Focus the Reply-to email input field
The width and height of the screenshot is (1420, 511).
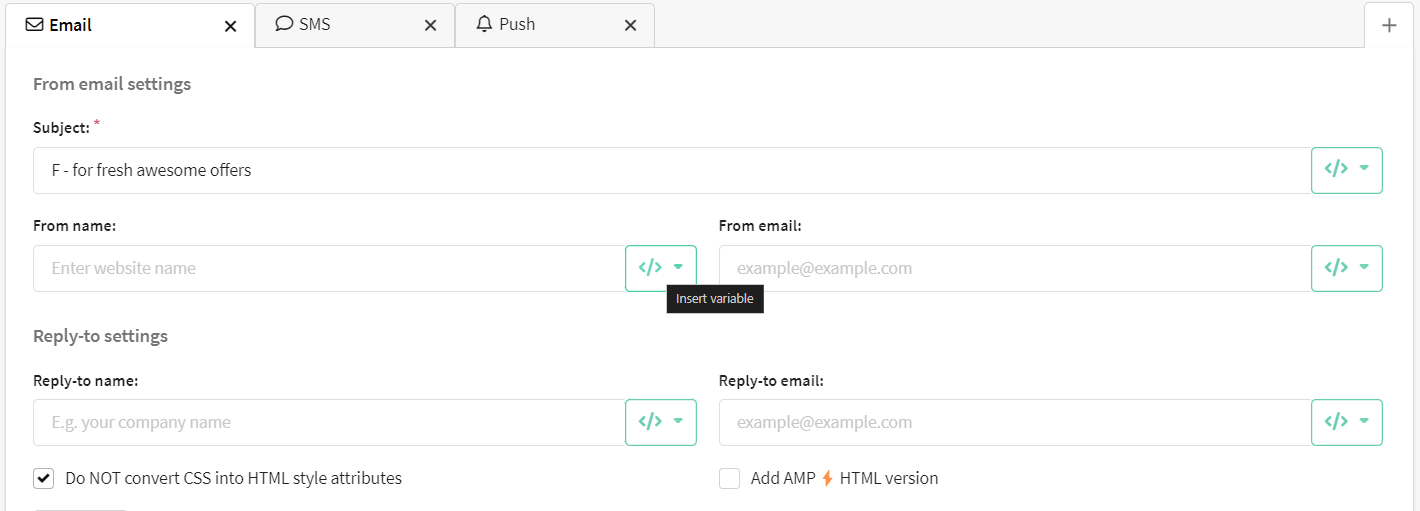coord(1014,422)
